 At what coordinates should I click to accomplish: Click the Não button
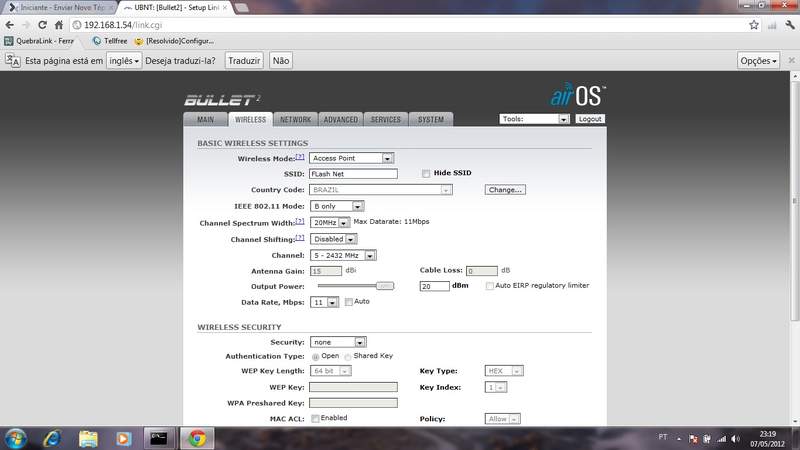click(x=281, y=61)
